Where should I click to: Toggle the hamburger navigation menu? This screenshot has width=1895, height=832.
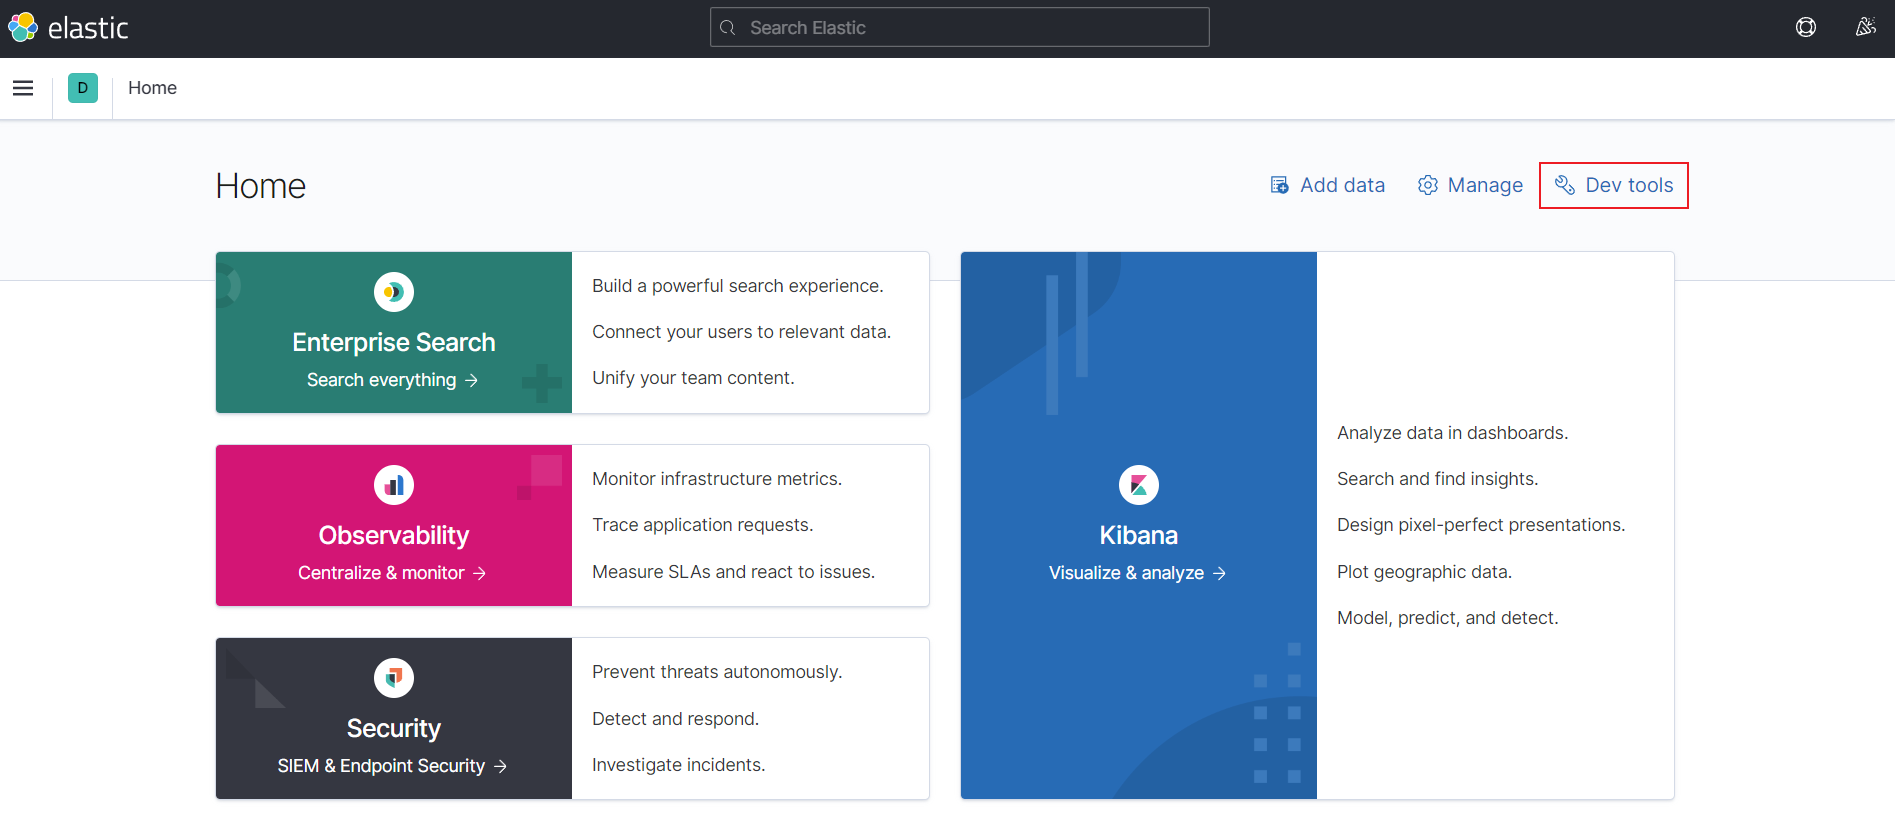23,88
